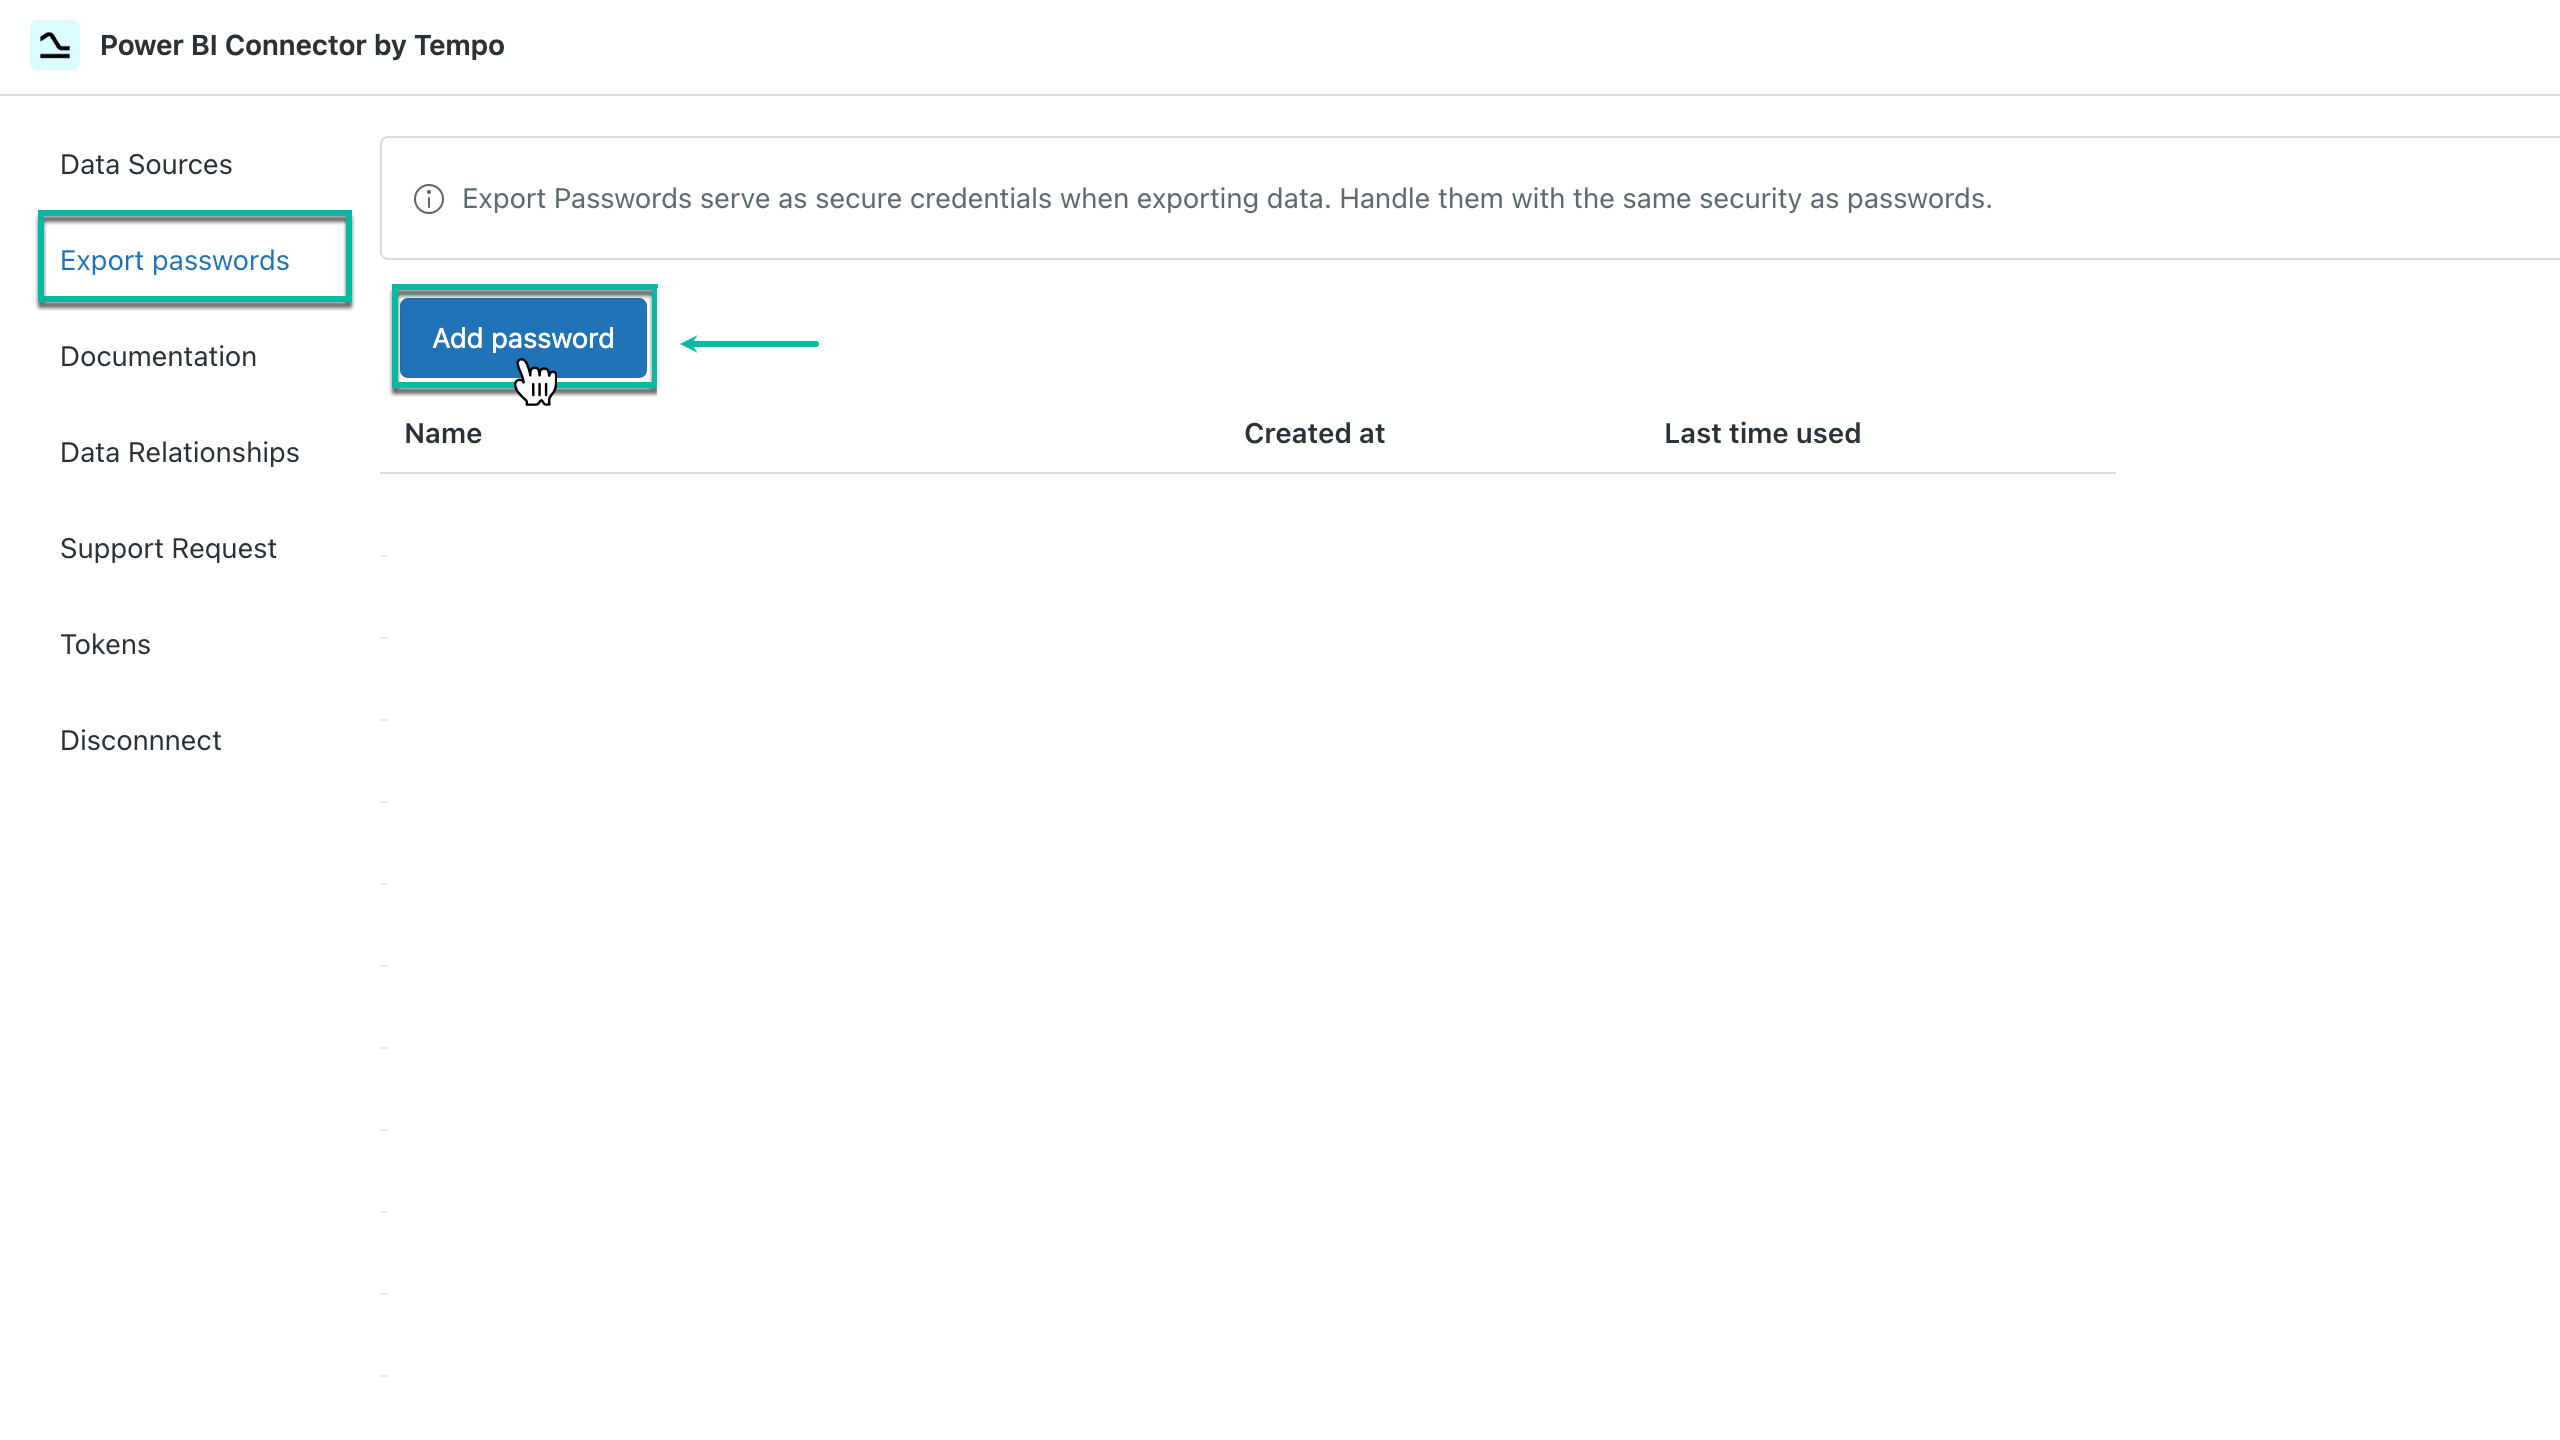Screen dimensions: 2560x1440
Task: Click the cursor-highlighted Add password control
Action: [x=524, y=338]
